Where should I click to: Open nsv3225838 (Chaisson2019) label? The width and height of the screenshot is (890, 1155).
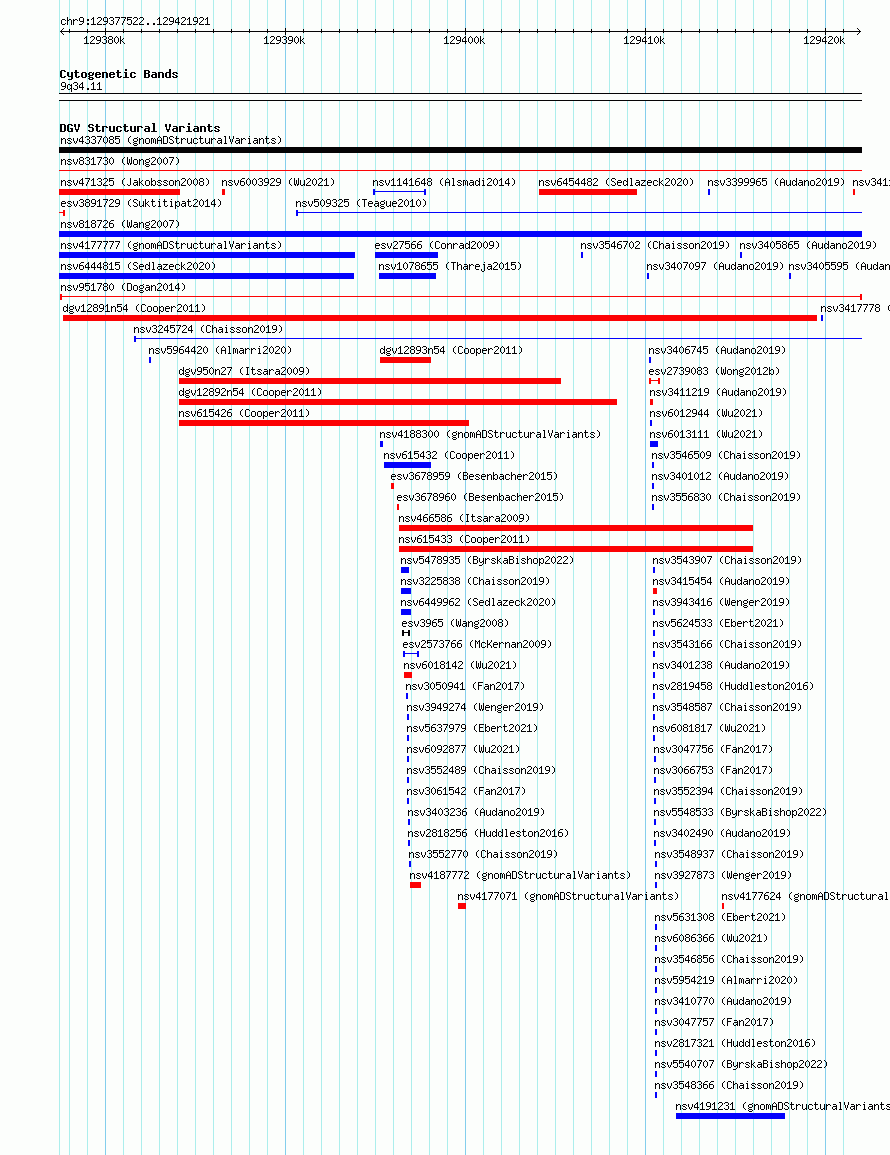tap(475, 581)
